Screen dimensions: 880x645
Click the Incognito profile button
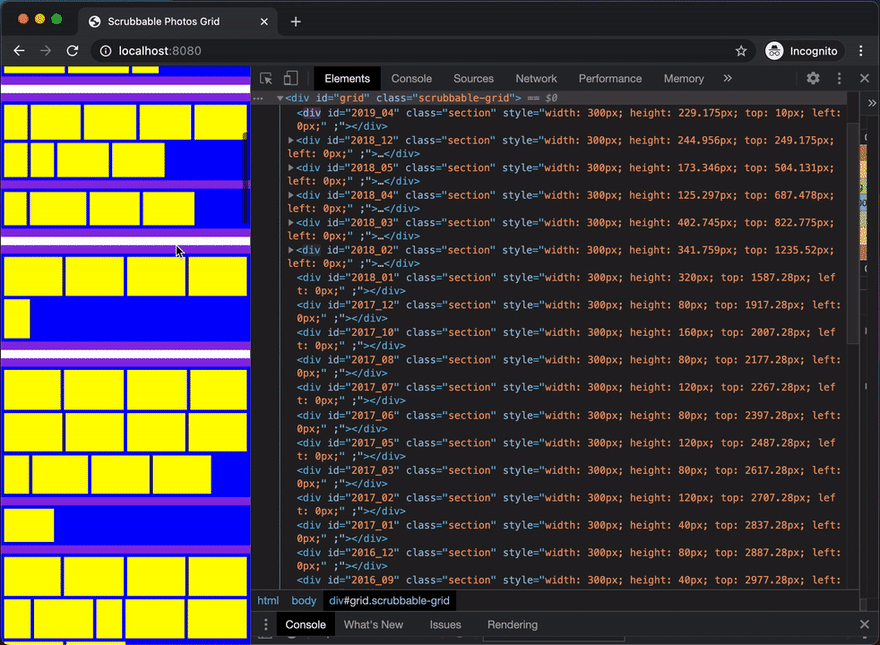tap(803, 51)
